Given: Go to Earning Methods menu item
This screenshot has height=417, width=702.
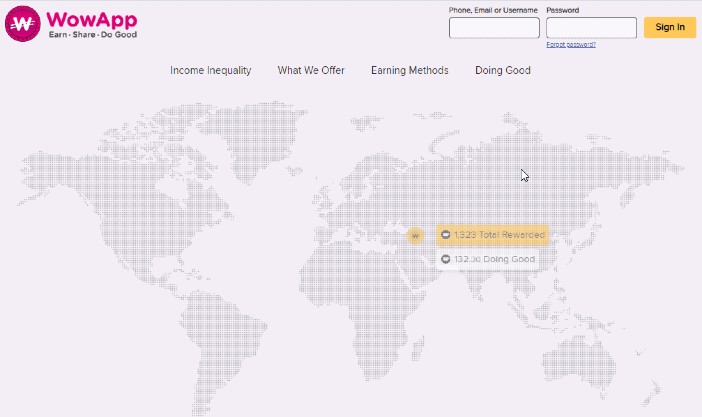Looking at the screenshot, I should click(410, 70).
